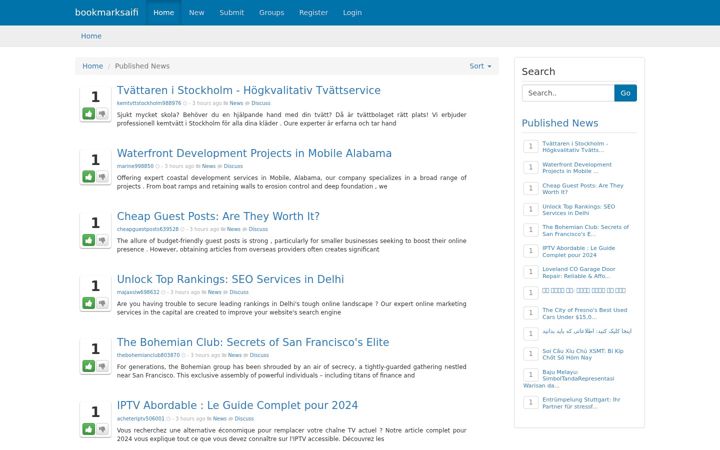Open sidebar link Waterfront Development Projects
The width and height of the screenshot is (720, 450).
pos(577,168)
